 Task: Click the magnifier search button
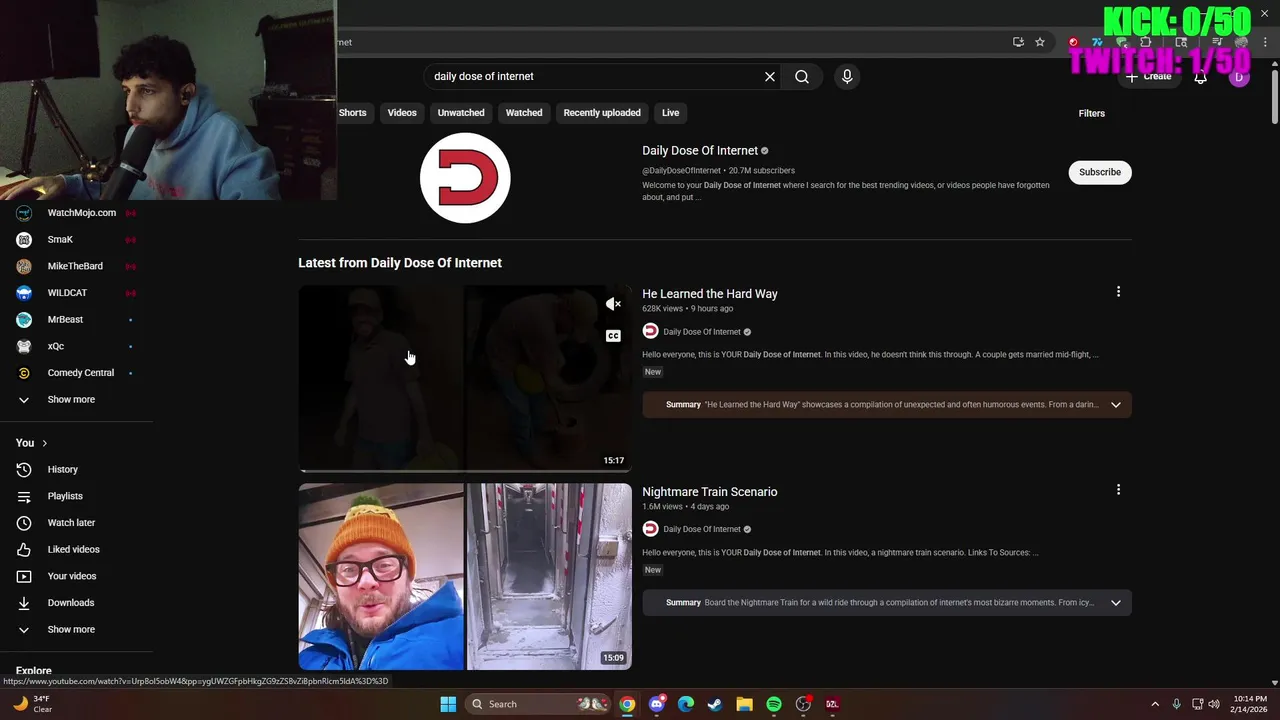(802, 76)
